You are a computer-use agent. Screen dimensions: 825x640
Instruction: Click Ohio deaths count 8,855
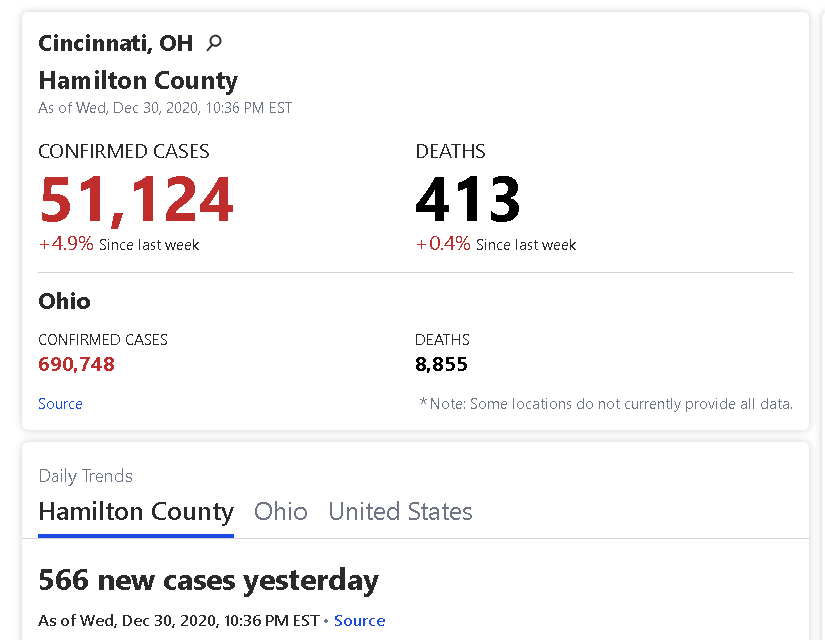pos(441,364)
